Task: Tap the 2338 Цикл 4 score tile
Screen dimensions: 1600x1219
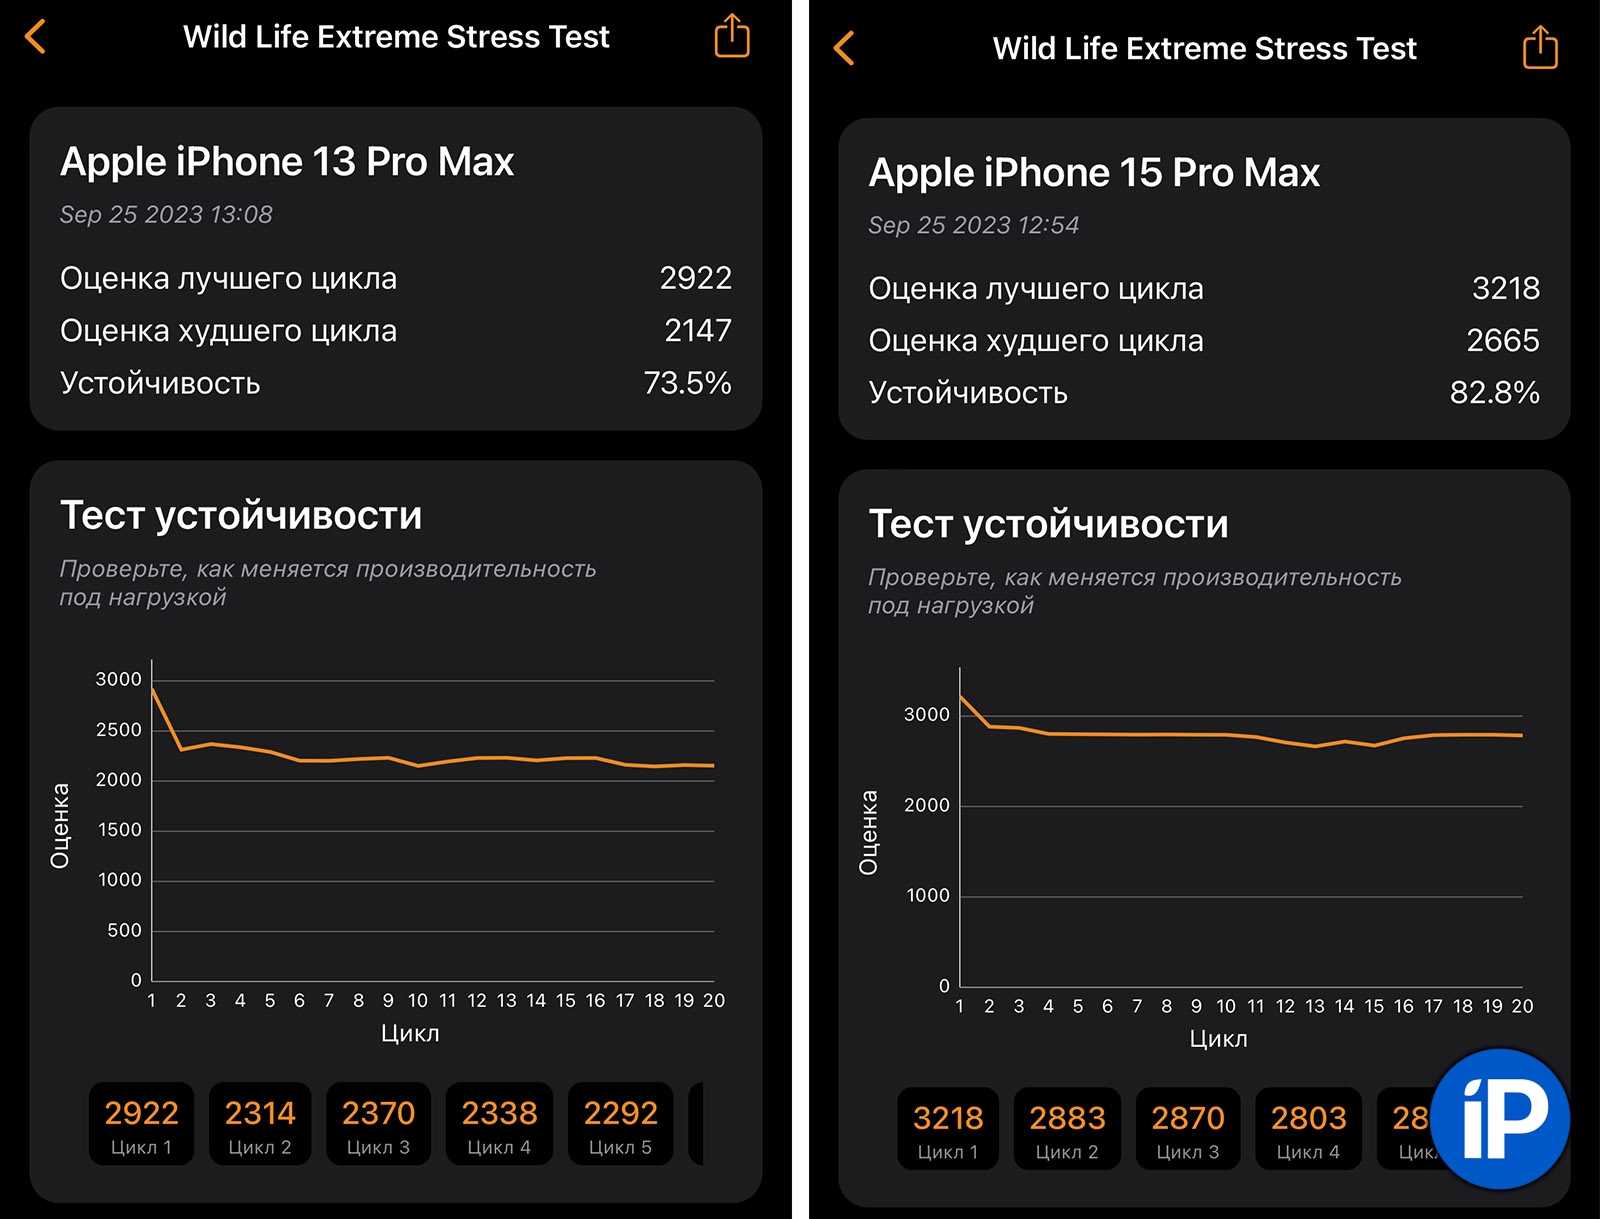Action: (x=499, y=1125)
